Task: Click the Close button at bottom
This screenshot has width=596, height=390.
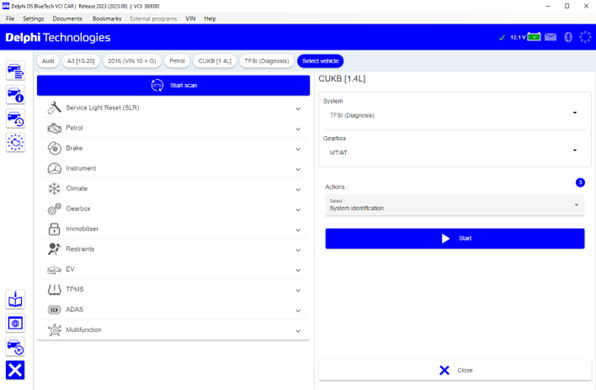Action: 455,370
